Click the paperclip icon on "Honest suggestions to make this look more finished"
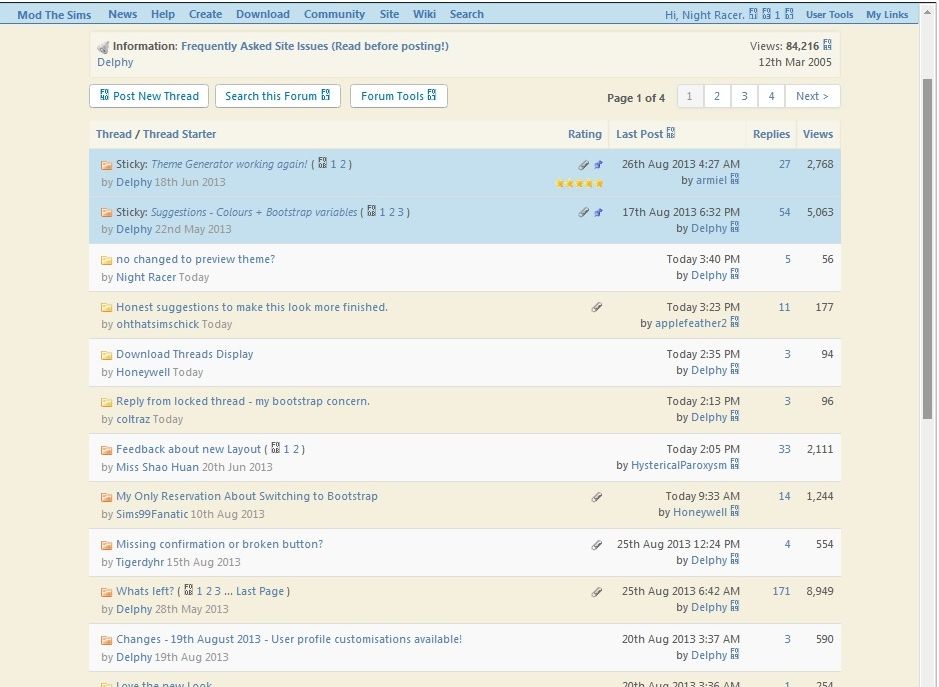The width and height of the screenshot is (939, 687). (597, 307)
